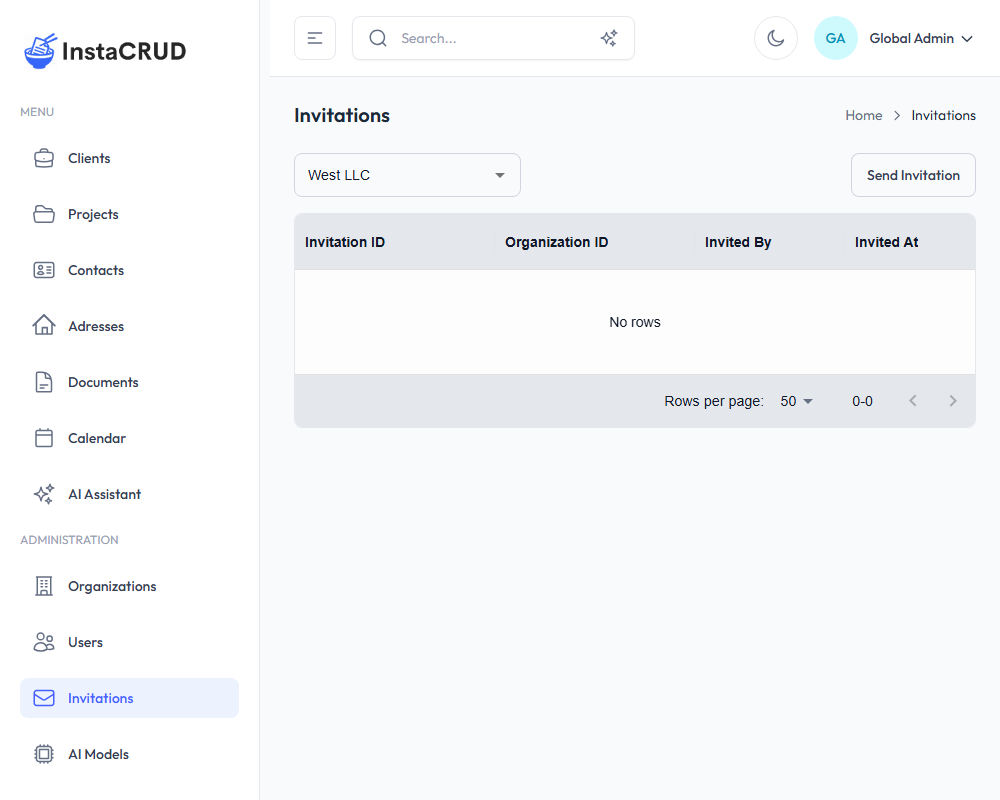Click the GA avatar circle
This screenshot has height=800, width=1000.
[x=835, y=38]
